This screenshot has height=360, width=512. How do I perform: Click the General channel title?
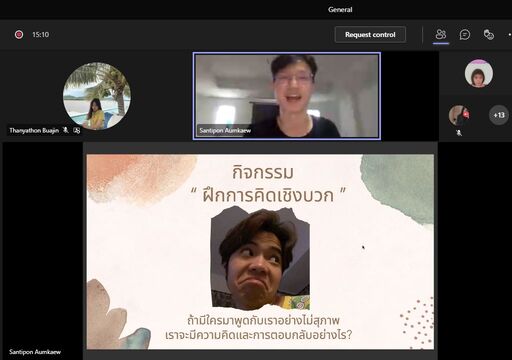[x=340, y=10]
